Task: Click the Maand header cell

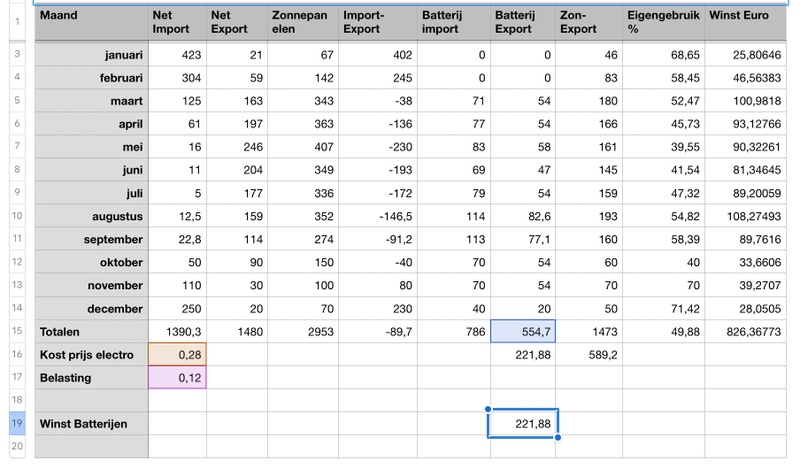Action: 90,23
